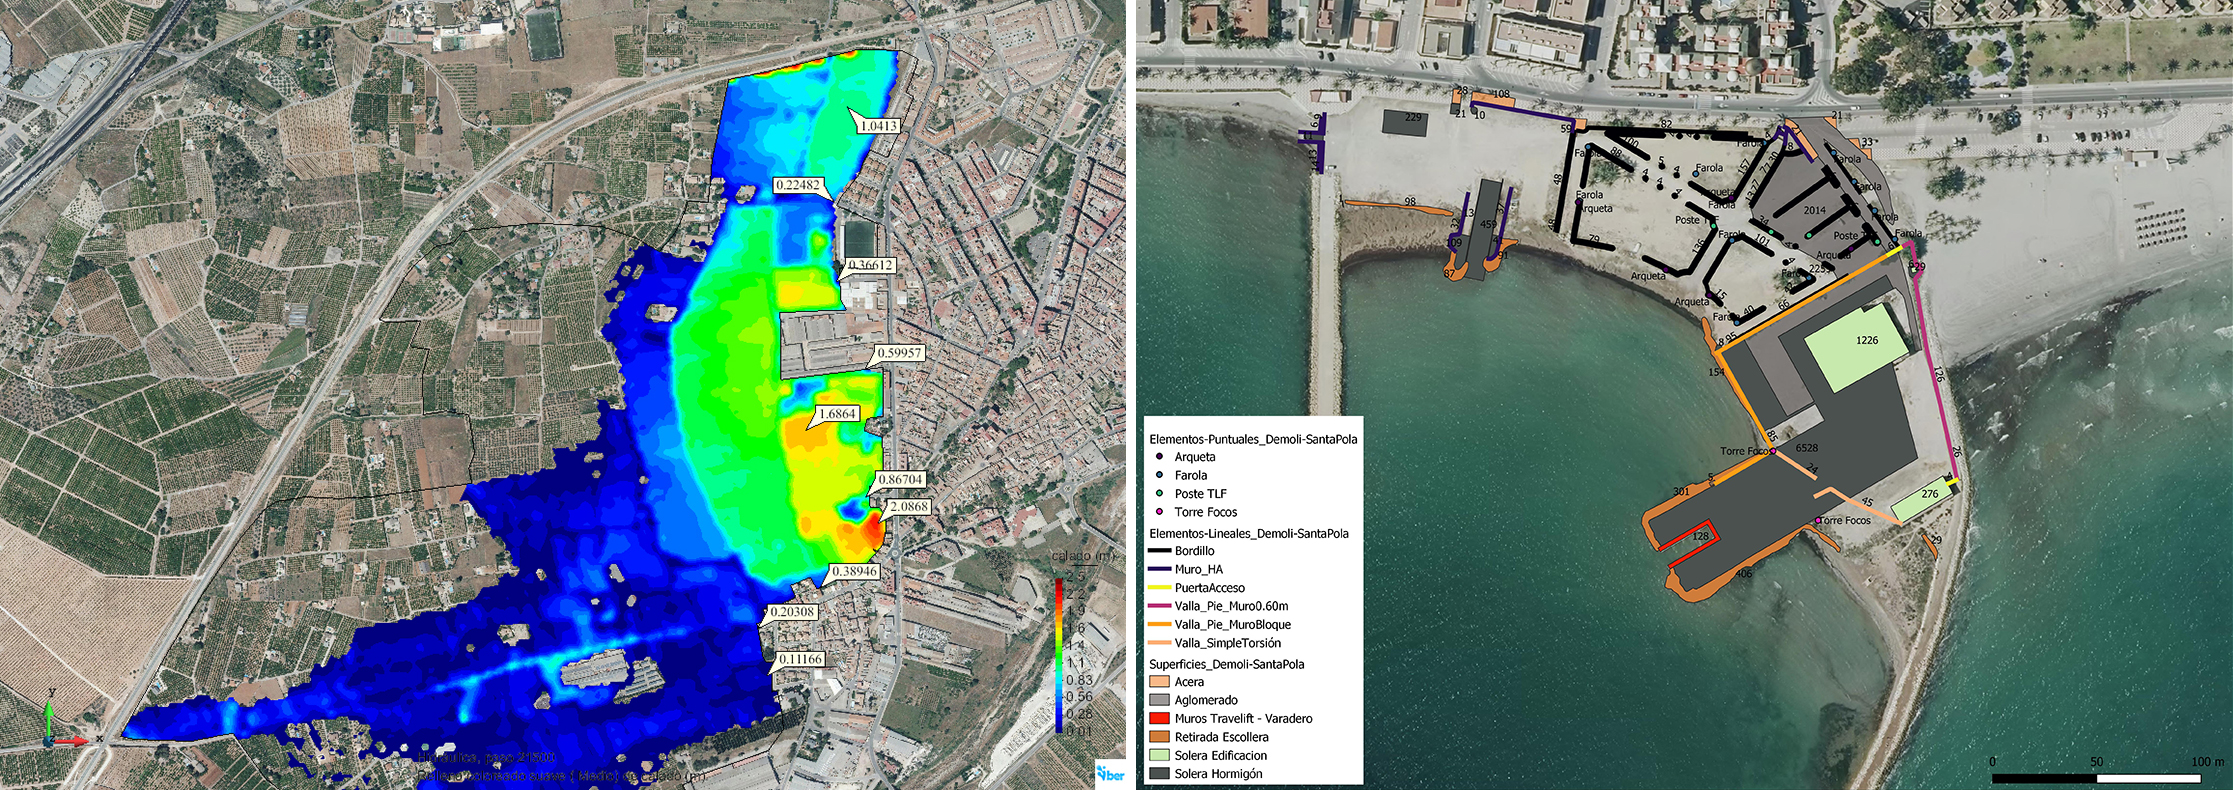Select the Arqueta point symbol in legend
Viewport: 2233px width, 790px height.
click(x=1159, y=457)
